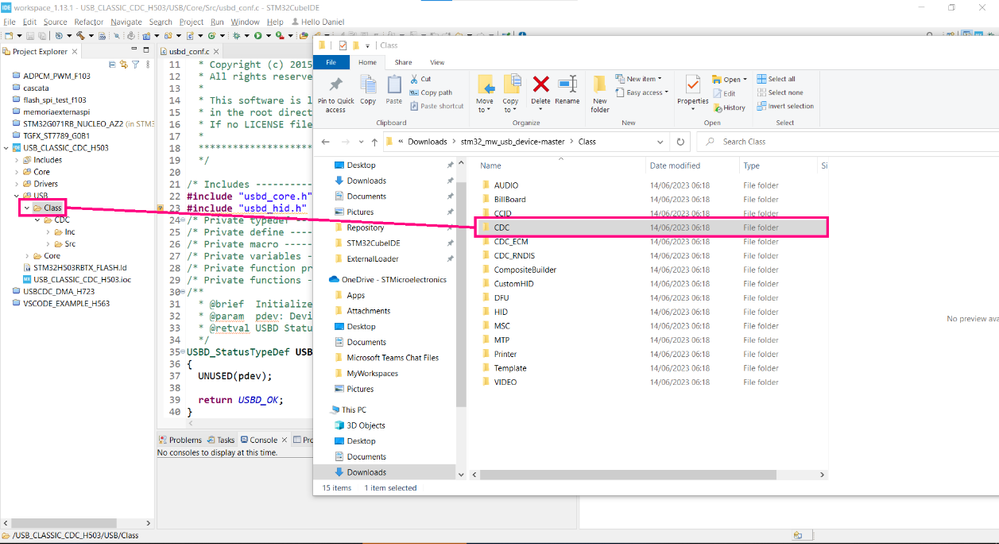Collapse all projects in Project Explorer

[x=111, y=65]
